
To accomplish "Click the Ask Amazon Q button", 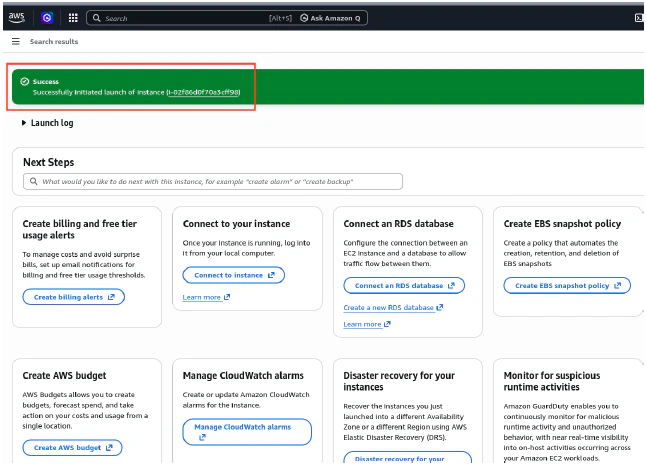I will 330,18.
